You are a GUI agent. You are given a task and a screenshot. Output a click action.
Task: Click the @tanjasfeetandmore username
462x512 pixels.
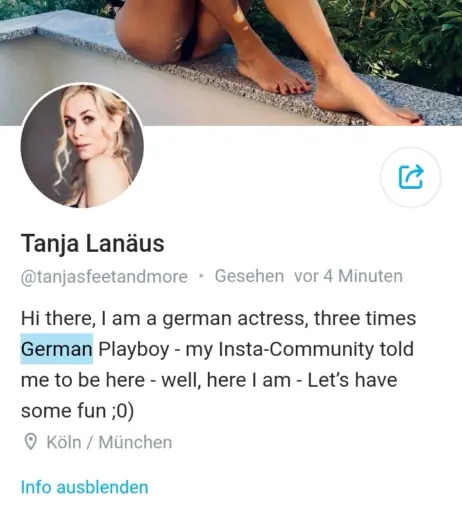pyautogui.click(x=104, y=277)
